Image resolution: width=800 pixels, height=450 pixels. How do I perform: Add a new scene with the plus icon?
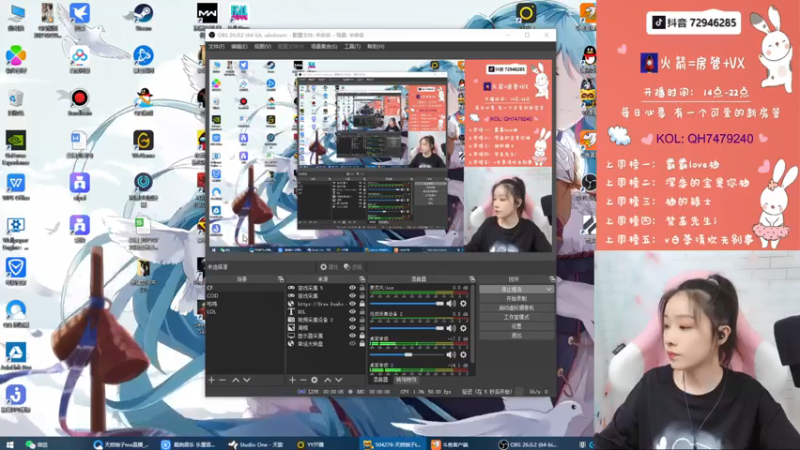point(212,380)
